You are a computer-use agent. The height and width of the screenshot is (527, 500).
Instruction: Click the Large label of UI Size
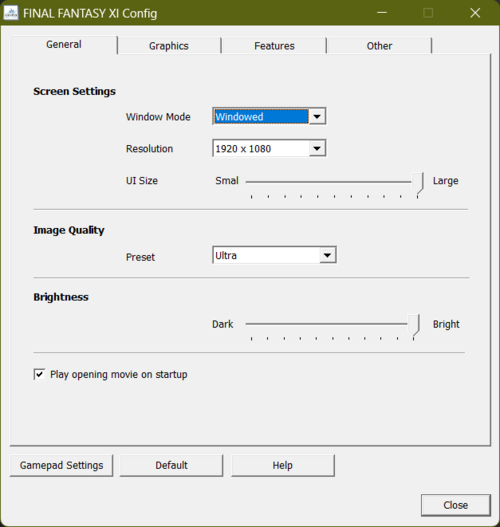point(446,181)
